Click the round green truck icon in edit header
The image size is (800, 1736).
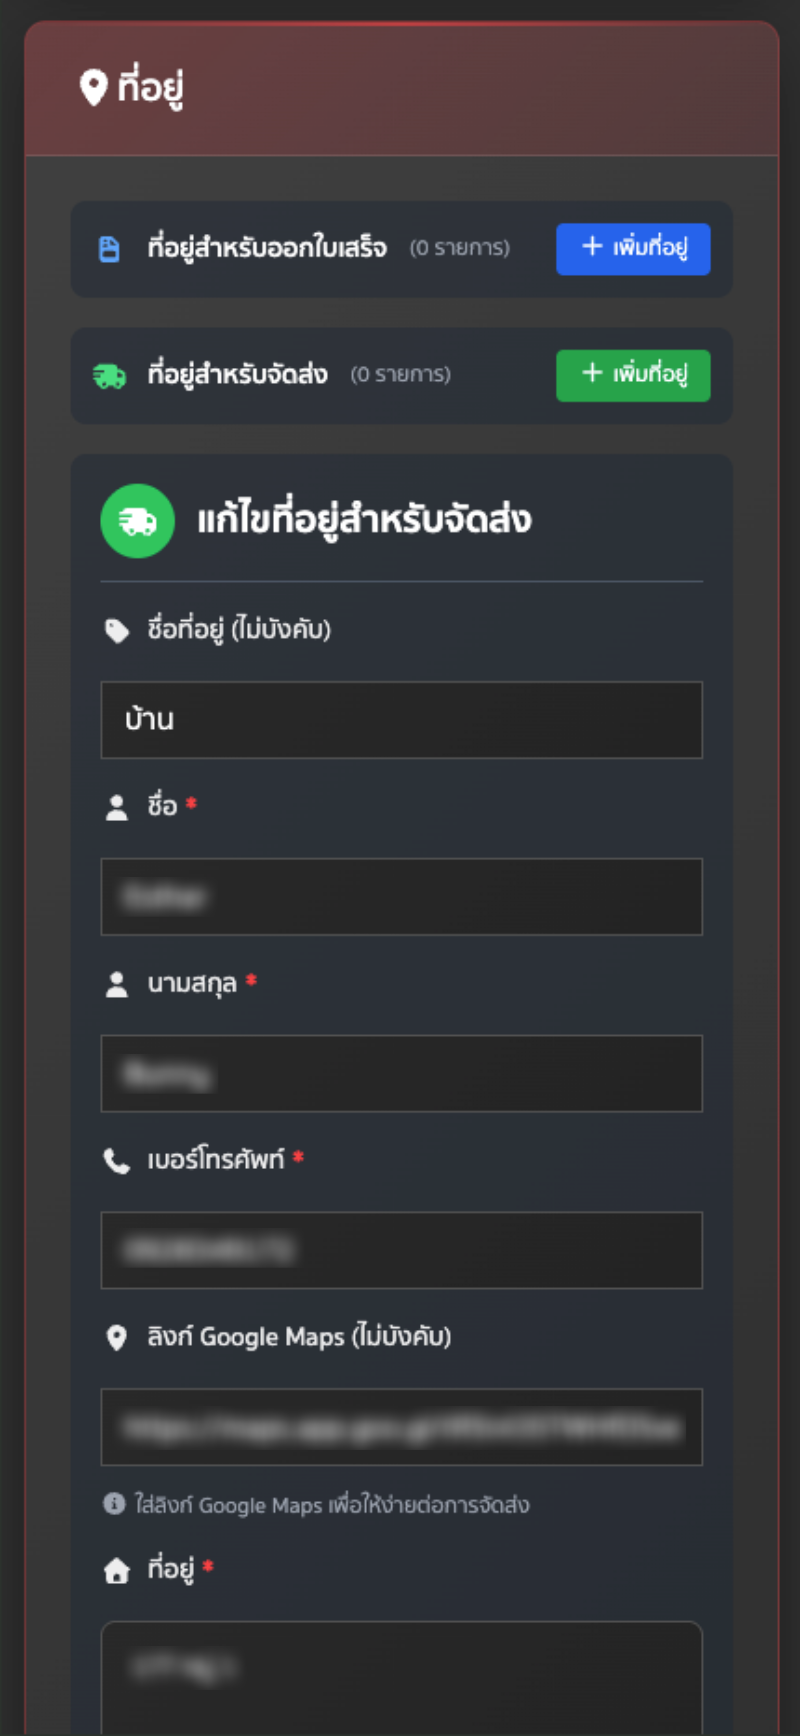point(137,521)
